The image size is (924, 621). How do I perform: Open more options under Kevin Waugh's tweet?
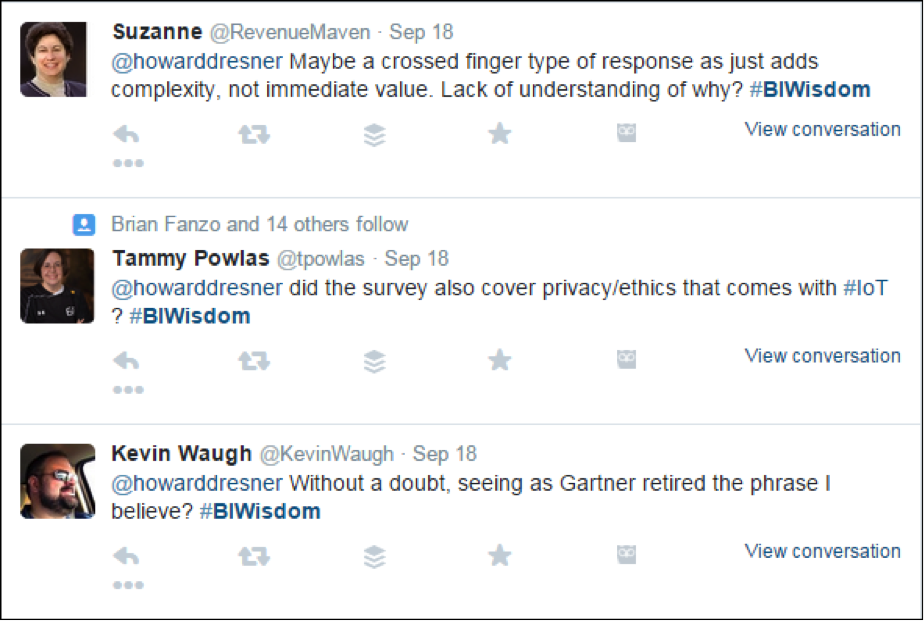click(x=128, y=585)
